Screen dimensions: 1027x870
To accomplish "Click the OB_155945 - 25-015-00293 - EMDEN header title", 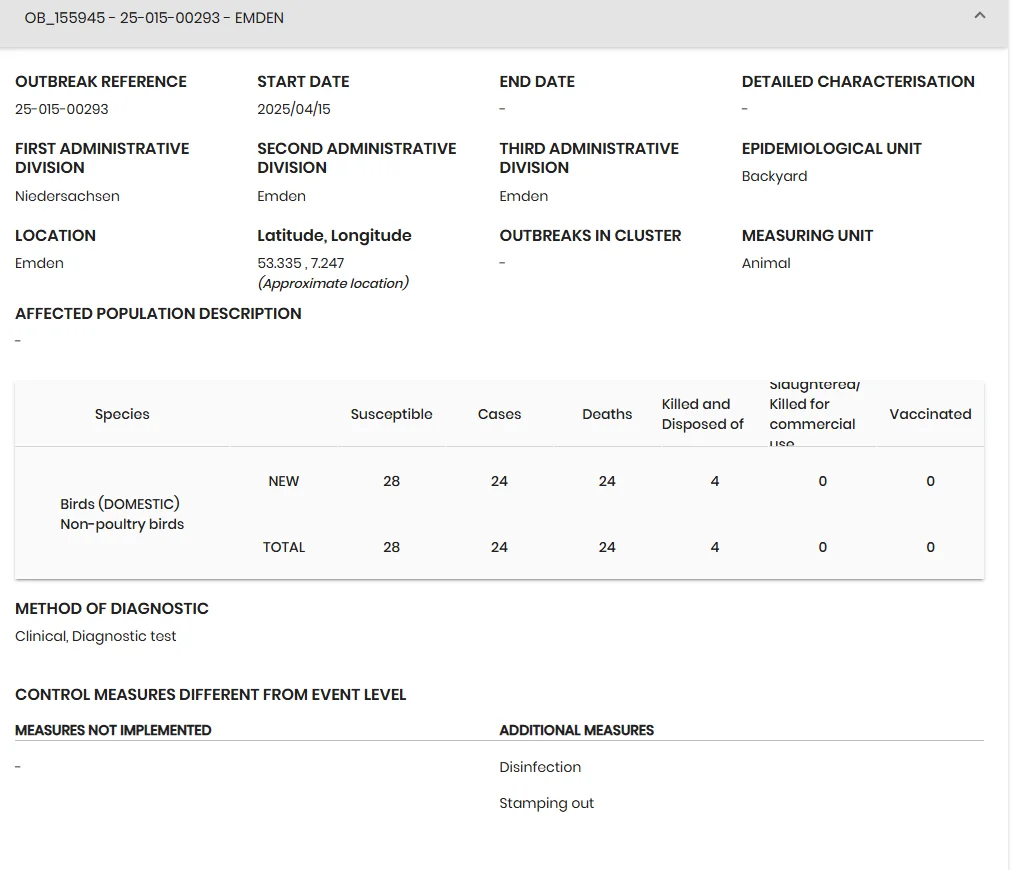I will point(154,18).
